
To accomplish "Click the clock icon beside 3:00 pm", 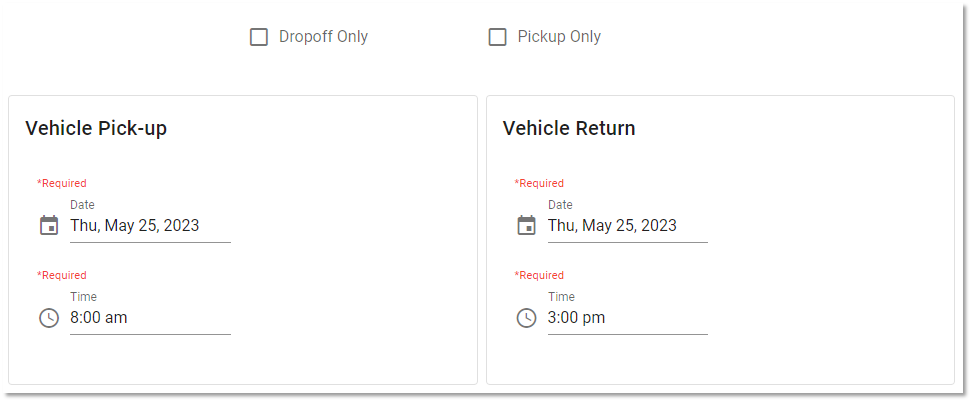I will click(x=526, y=318).
